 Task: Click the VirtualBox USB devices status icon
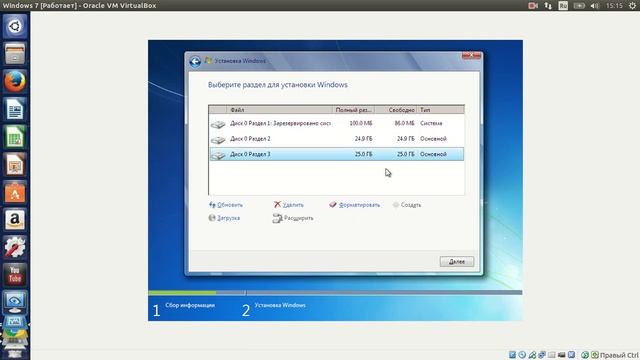pyautogui.click(x=532, y=355)
